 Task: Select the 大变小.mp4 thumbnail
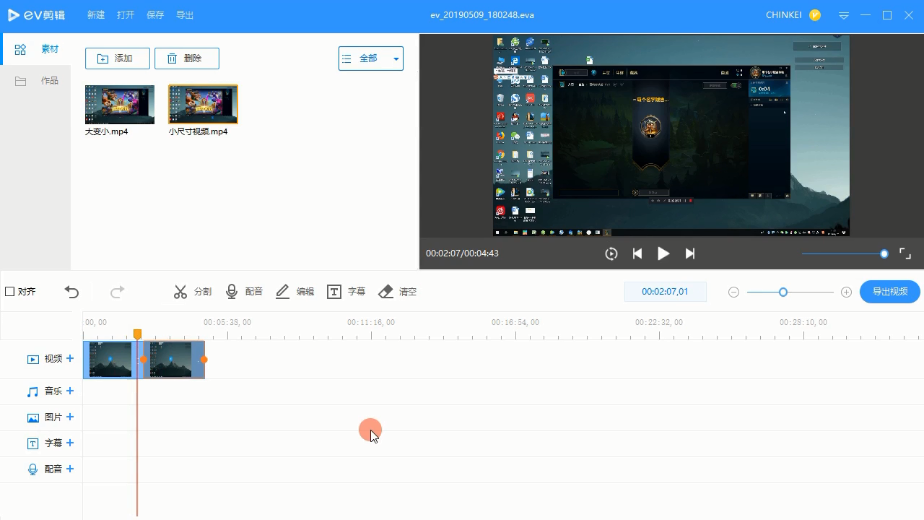[120, 104]
